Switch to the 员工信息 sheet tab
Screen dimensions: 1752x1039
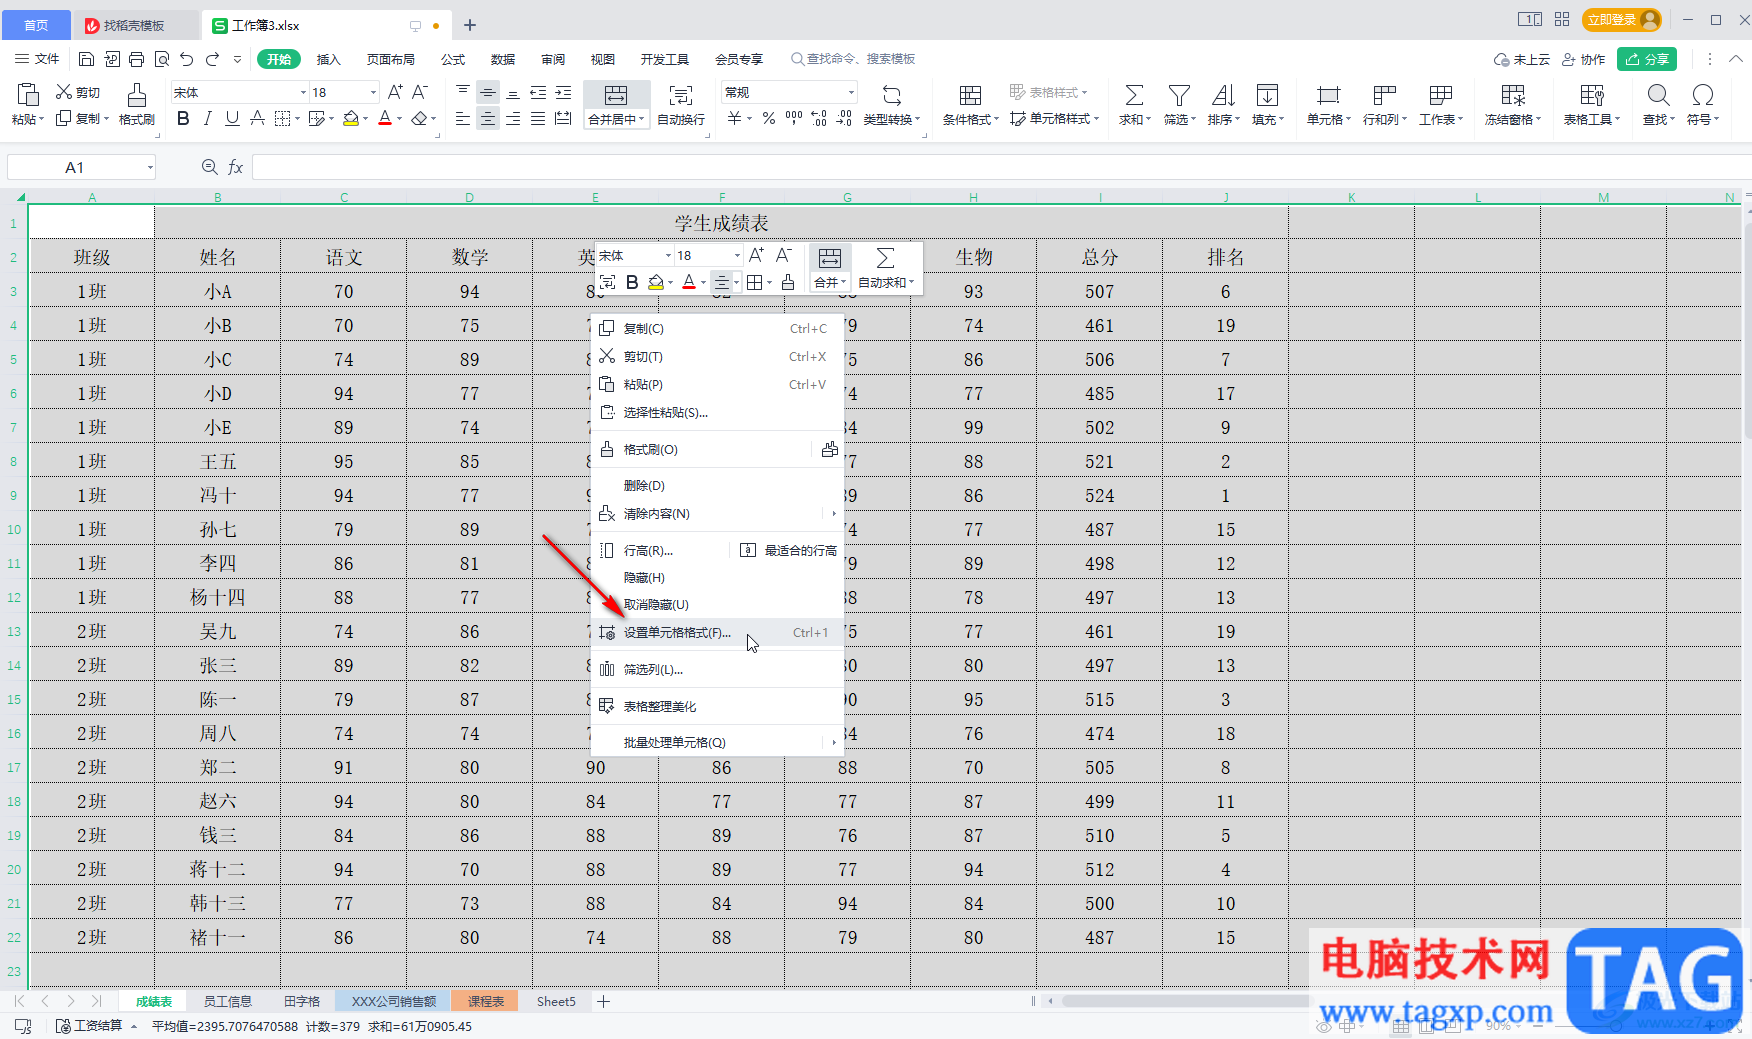(x=227, y=1001)
